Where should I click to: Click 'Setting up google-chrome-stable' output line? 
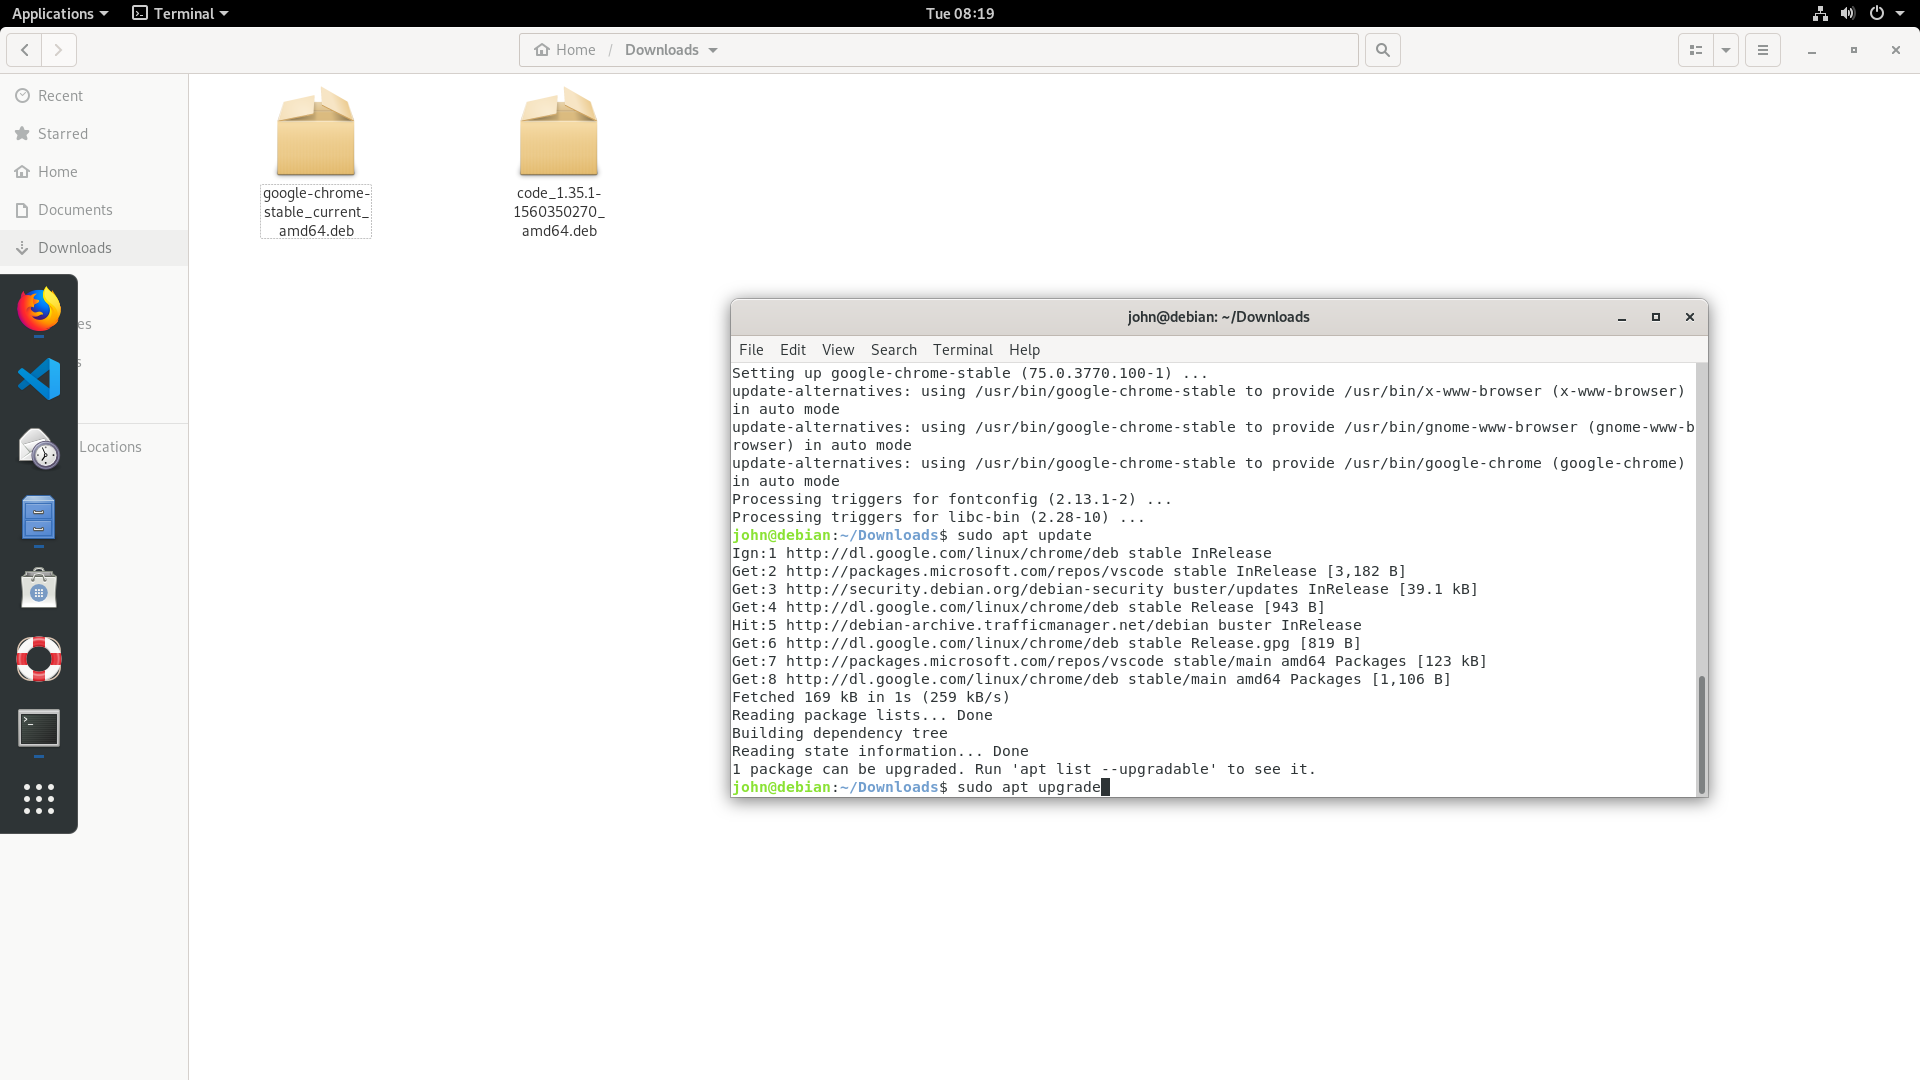pyautogui.click(x=970, y=373)
